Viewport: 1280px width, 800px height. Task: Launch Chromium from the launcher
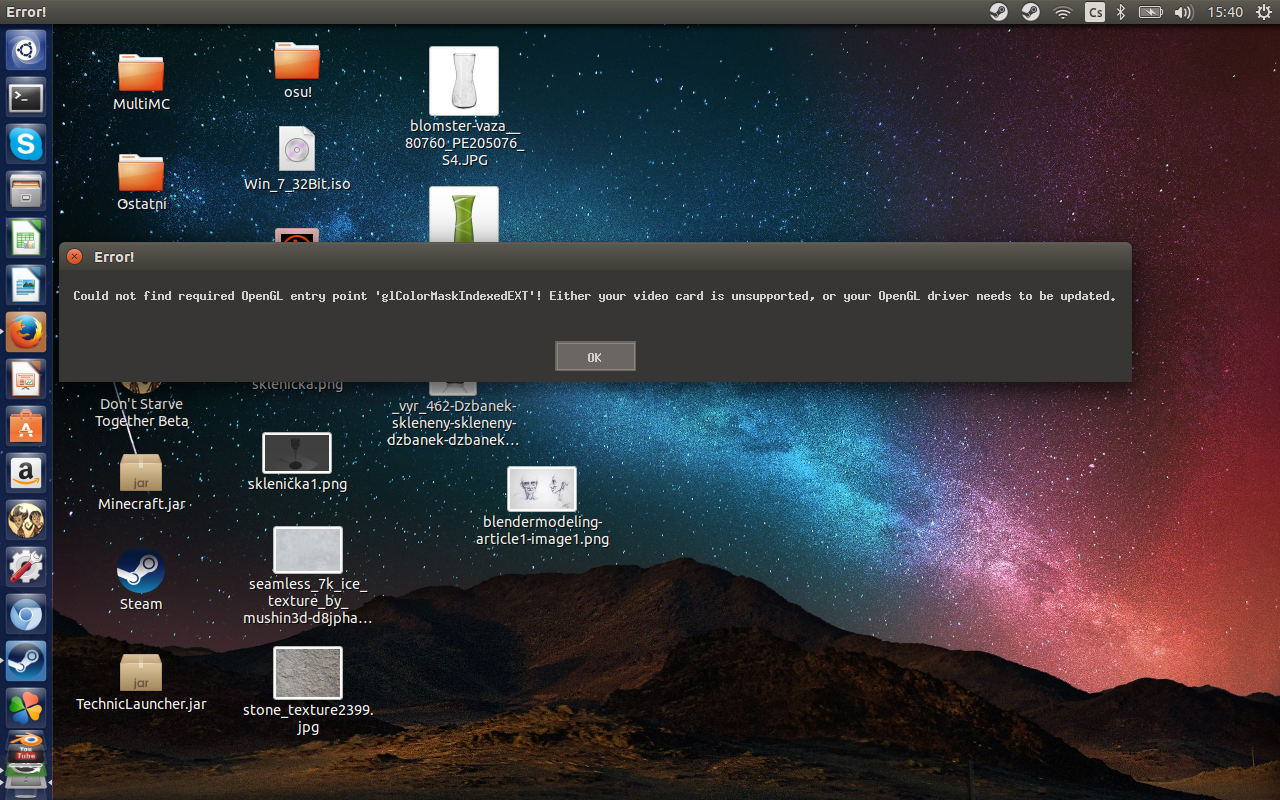(x=26, y=614)
